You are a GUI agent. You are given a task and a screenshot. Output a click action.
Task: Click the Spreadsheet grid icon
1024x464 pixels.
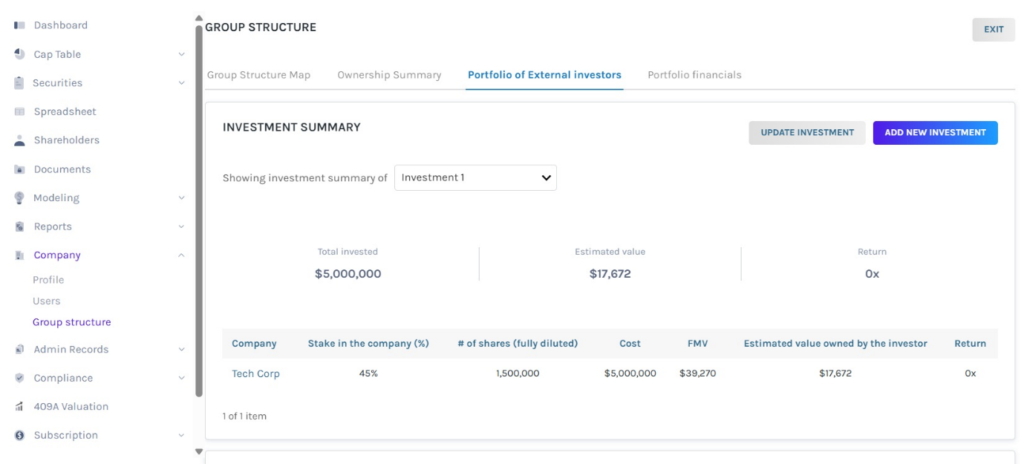(x=20, y=112)
